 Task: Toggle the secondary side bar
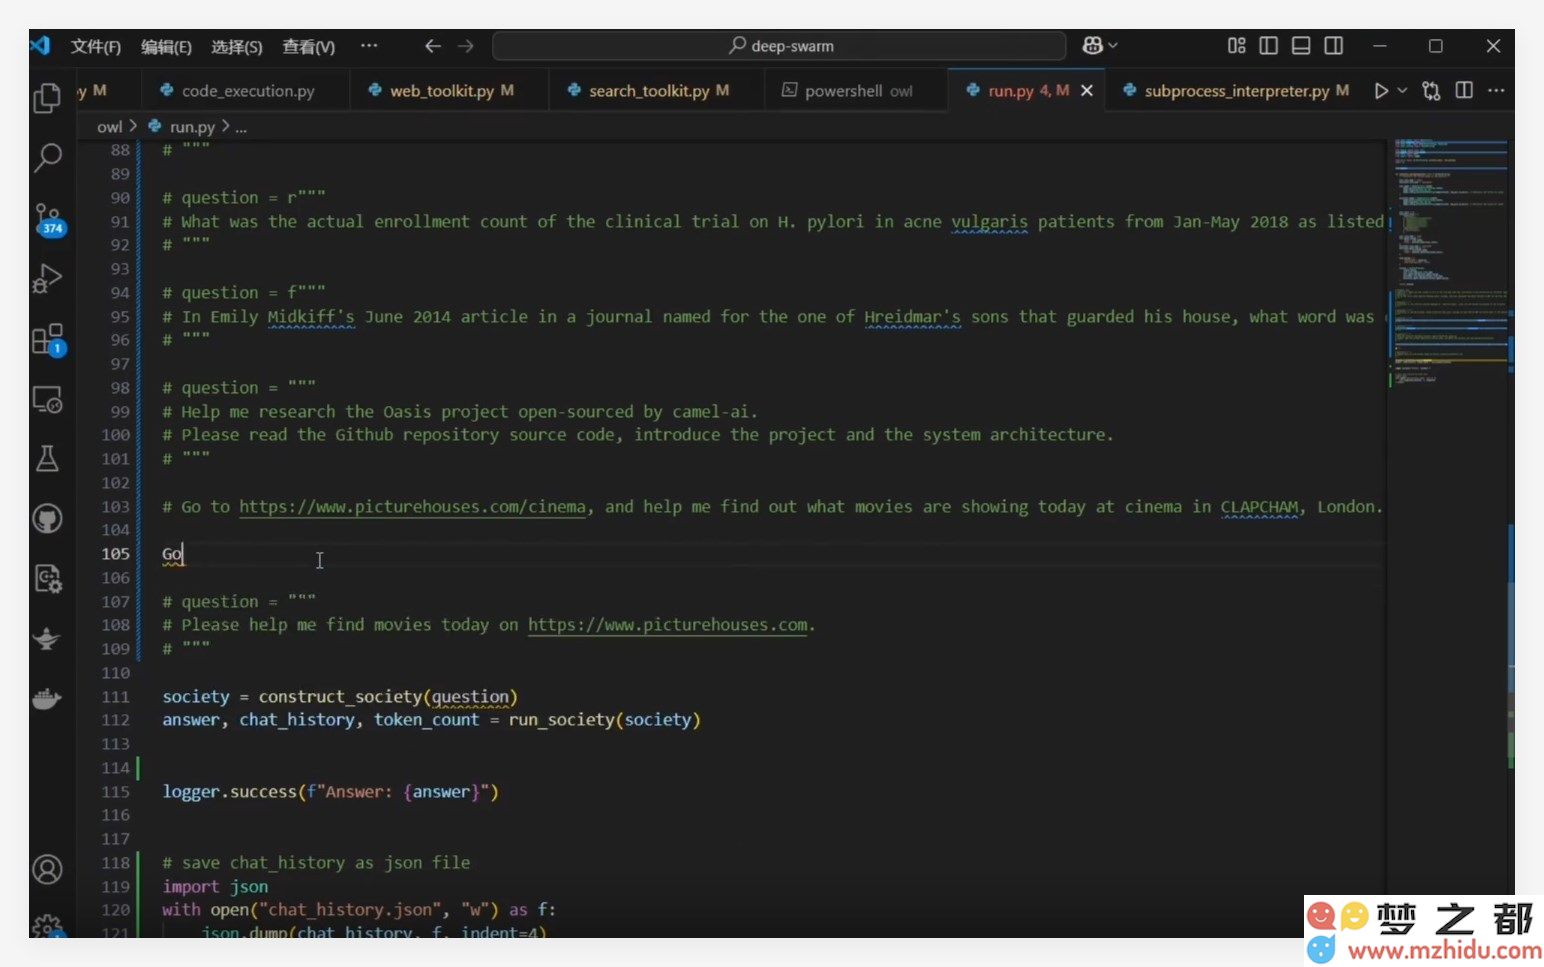point(1333,46)
